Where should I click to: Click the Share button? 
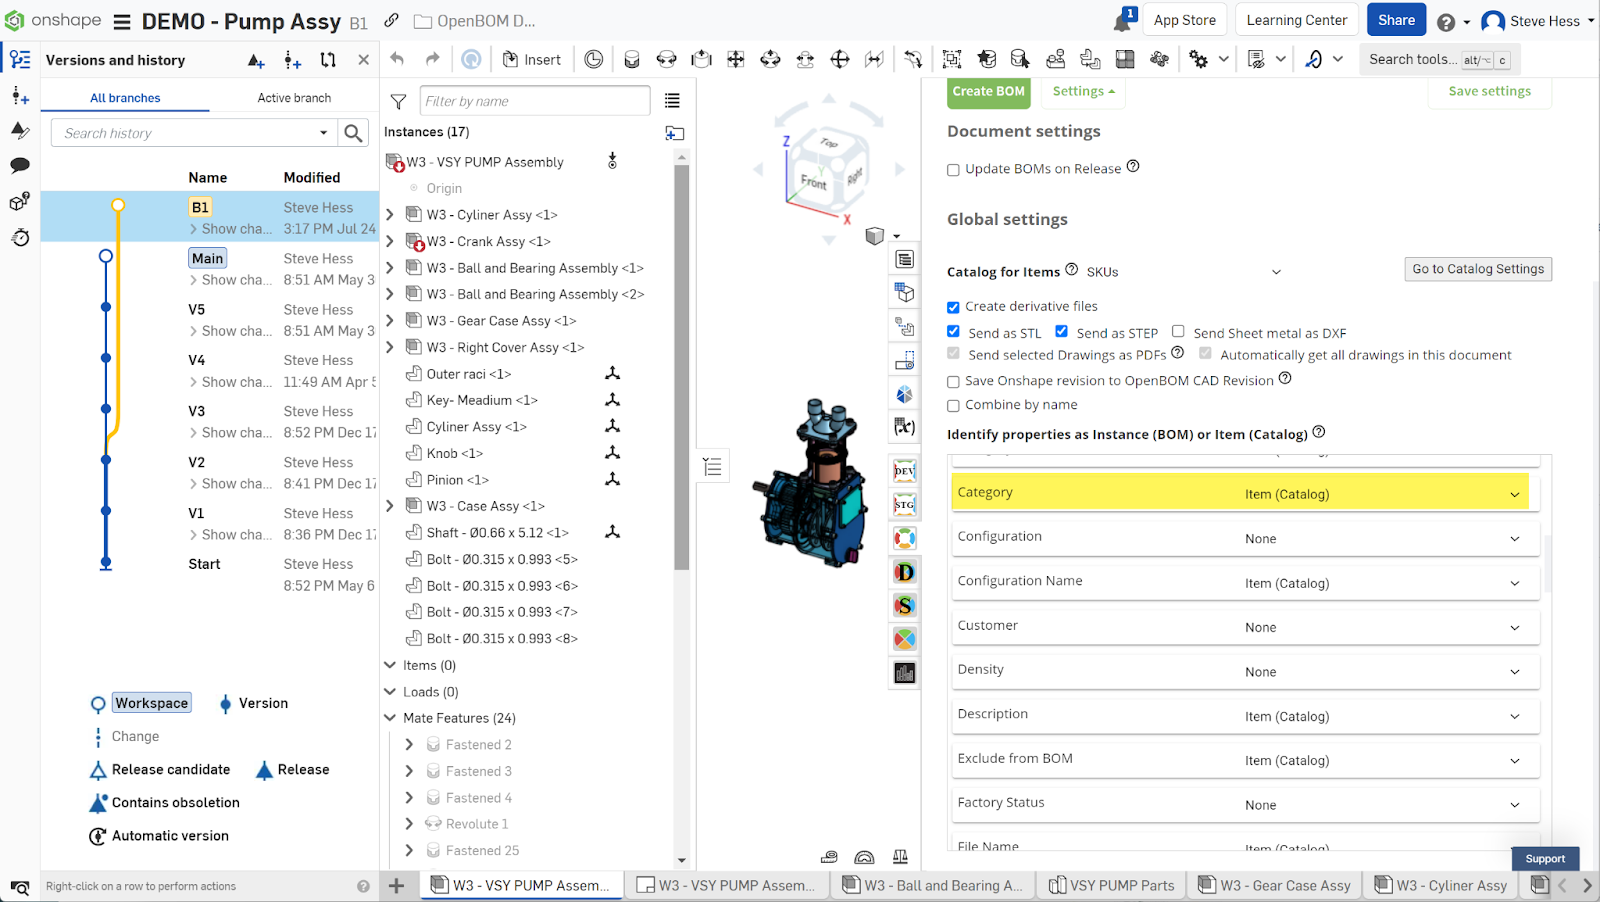1396,20
